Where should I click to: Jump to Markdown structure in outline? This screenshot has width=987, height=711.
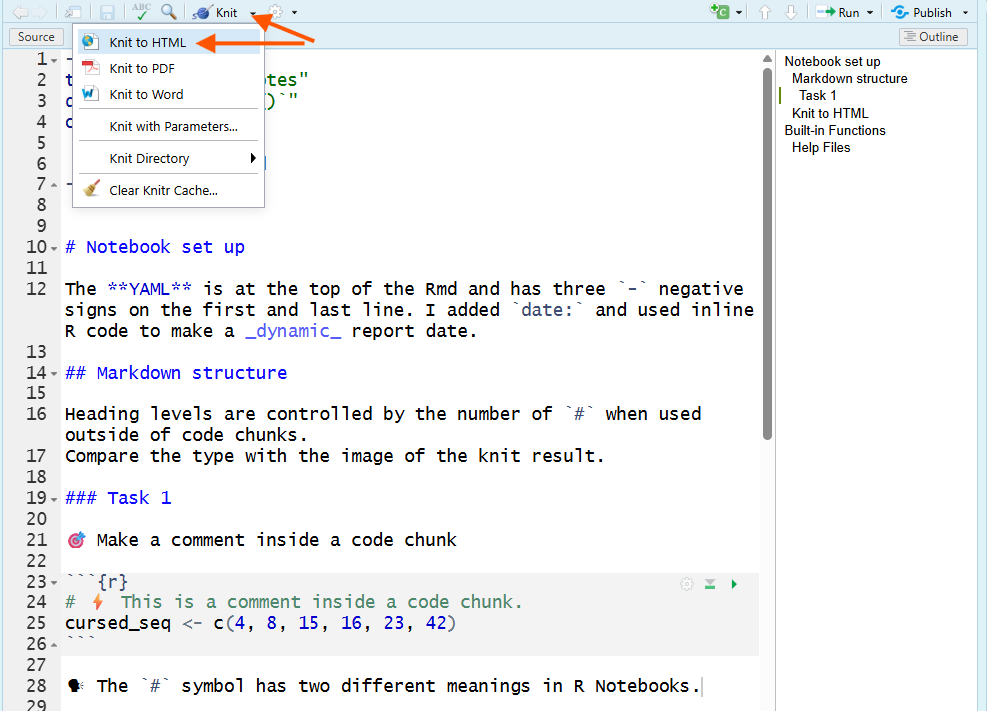click(x=850, y=79)
